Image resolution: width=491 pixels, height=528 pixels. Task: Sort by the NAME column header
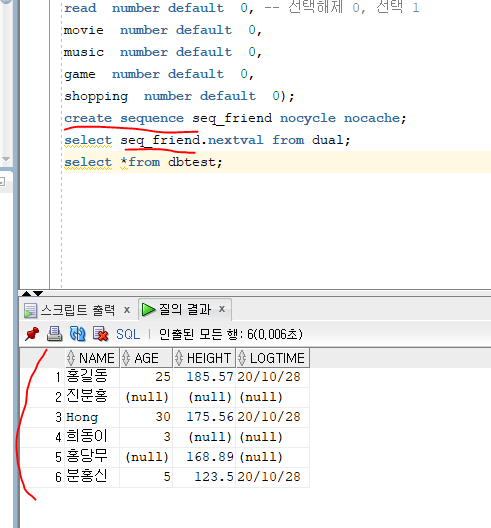(92, 358)
